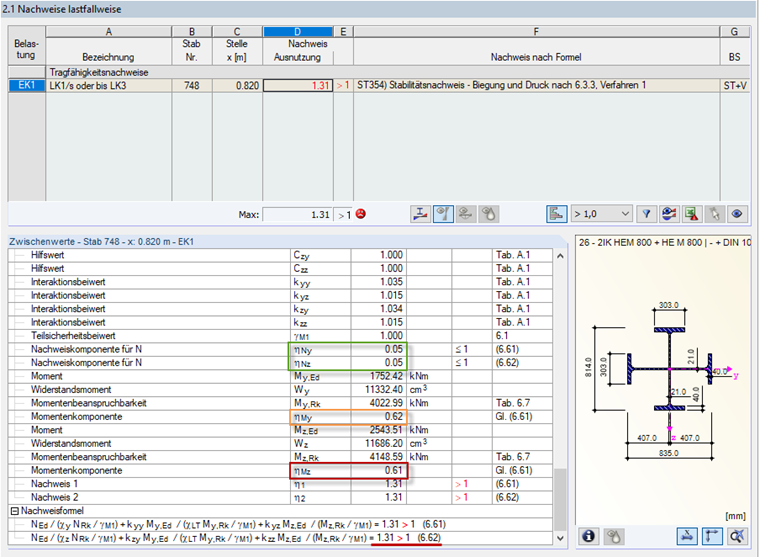This screenshot has width=760, height=557.
Task: Select the 'Widerstandsmoment' Wz row
Action: pyautogui.click(x=280, y=444)
